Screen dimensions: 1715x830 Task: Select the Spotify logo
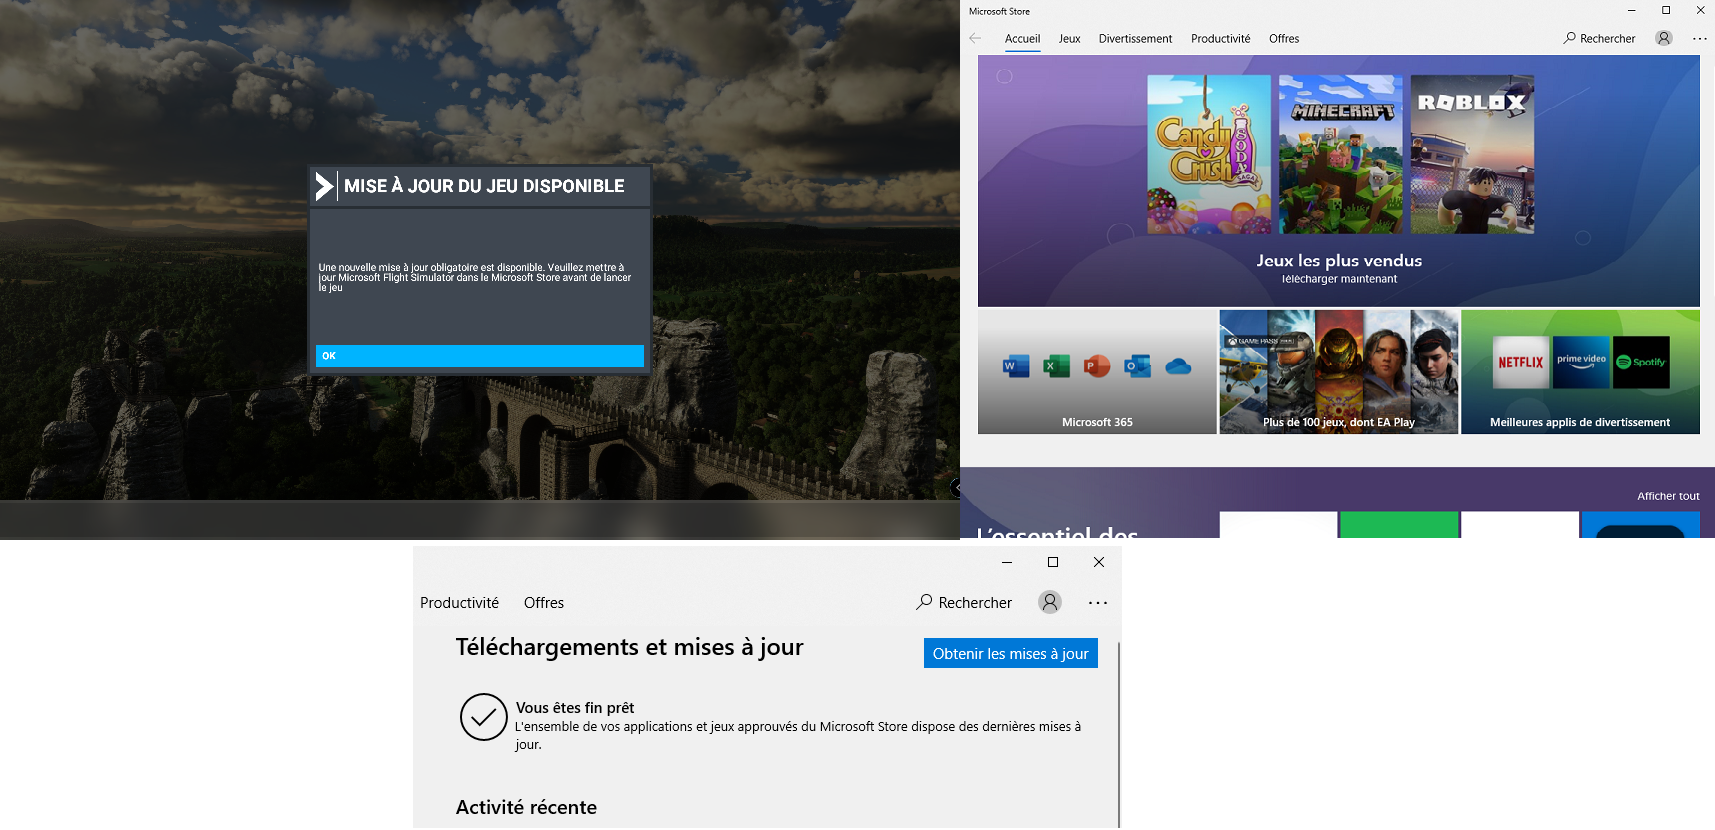[x=1641, y=362]
